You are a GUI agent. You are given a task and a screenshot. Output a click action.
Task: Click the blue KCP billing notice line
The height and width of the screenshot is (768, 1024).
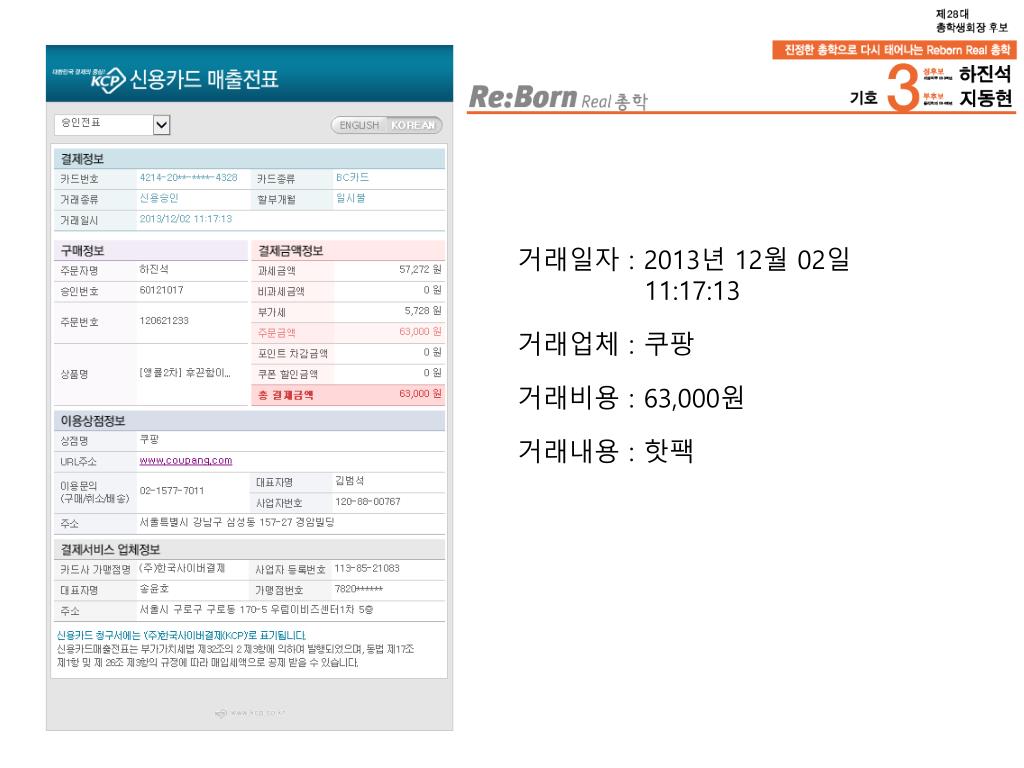(182, 635)
